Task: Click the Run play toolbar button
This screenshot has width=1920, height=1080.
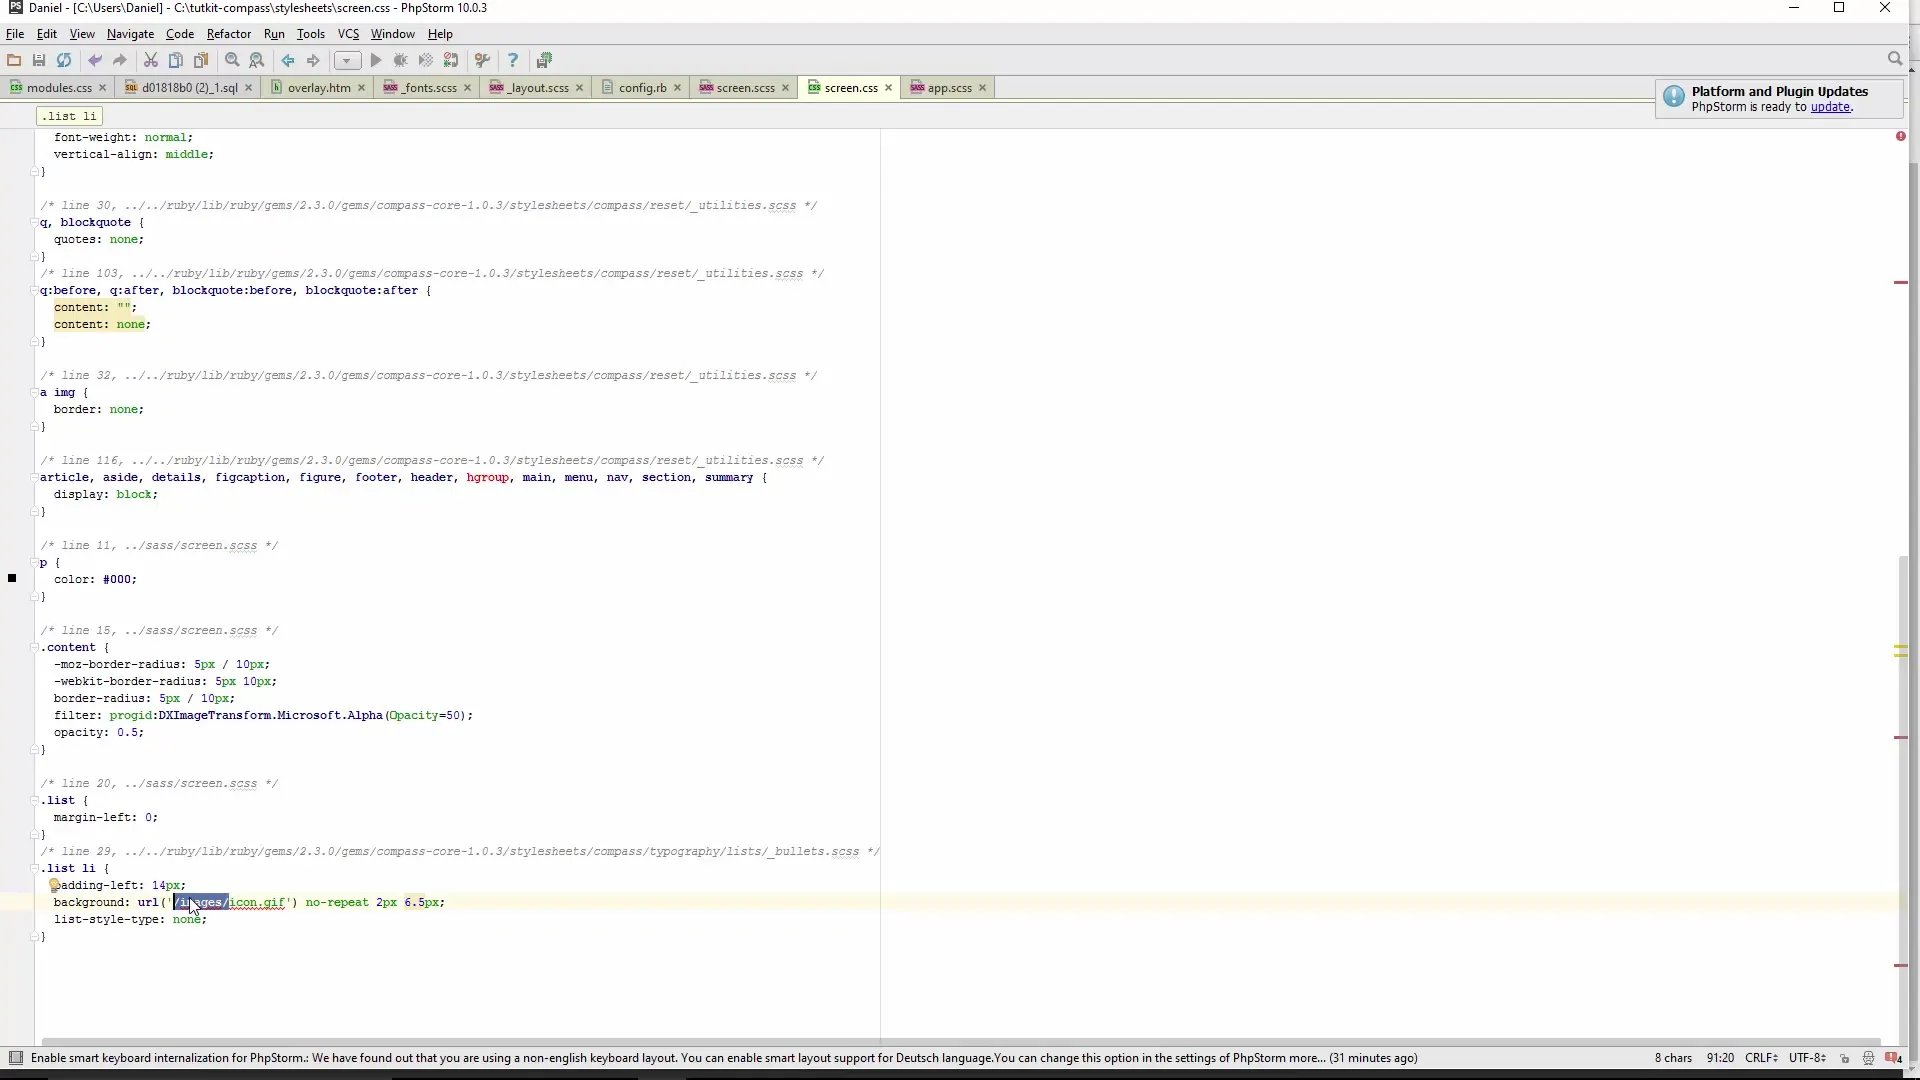Action: coord(376,60)
